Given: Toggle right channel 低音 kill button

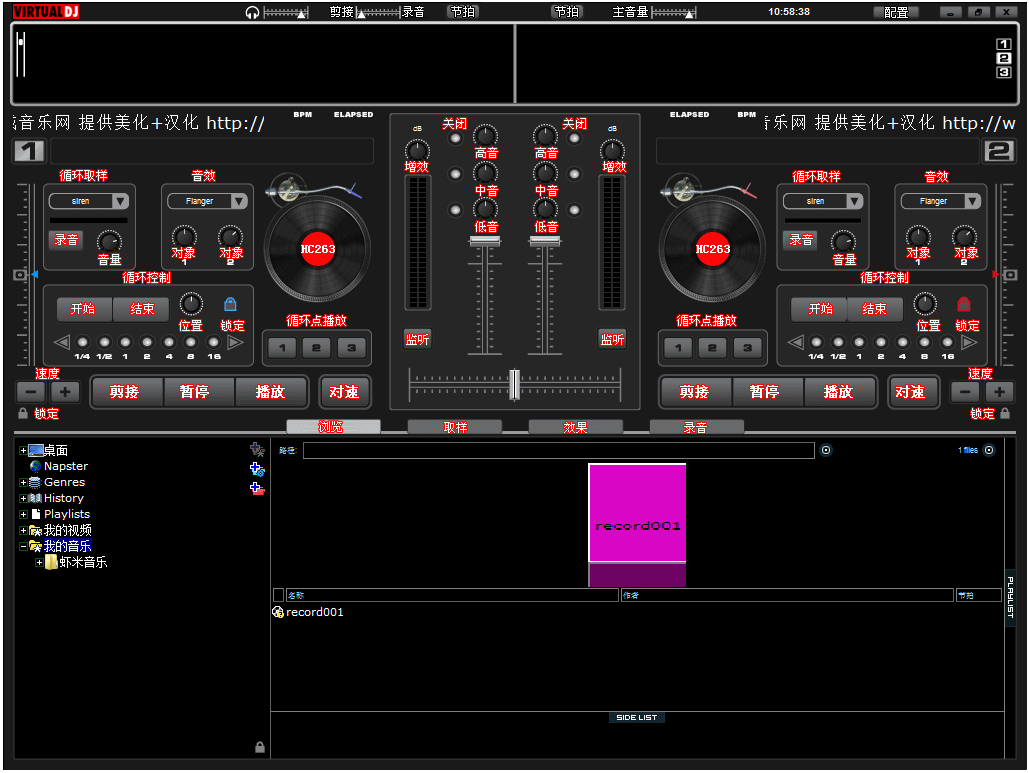Looking at the screenshot, I should pos(574,210).
